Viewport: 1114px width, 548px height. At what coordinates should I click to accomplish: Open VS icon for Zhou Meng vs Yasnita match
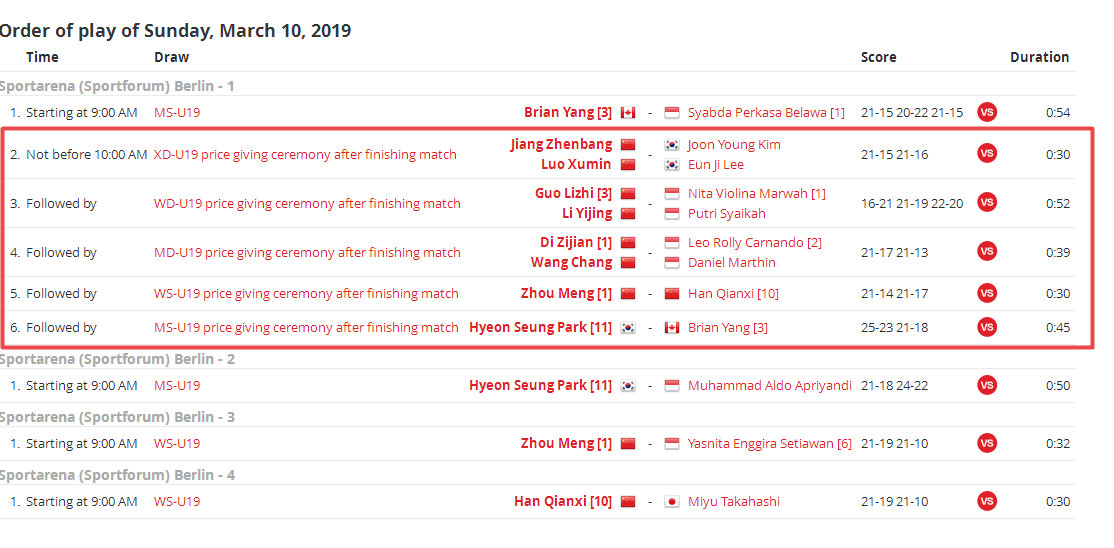(986, 443)
